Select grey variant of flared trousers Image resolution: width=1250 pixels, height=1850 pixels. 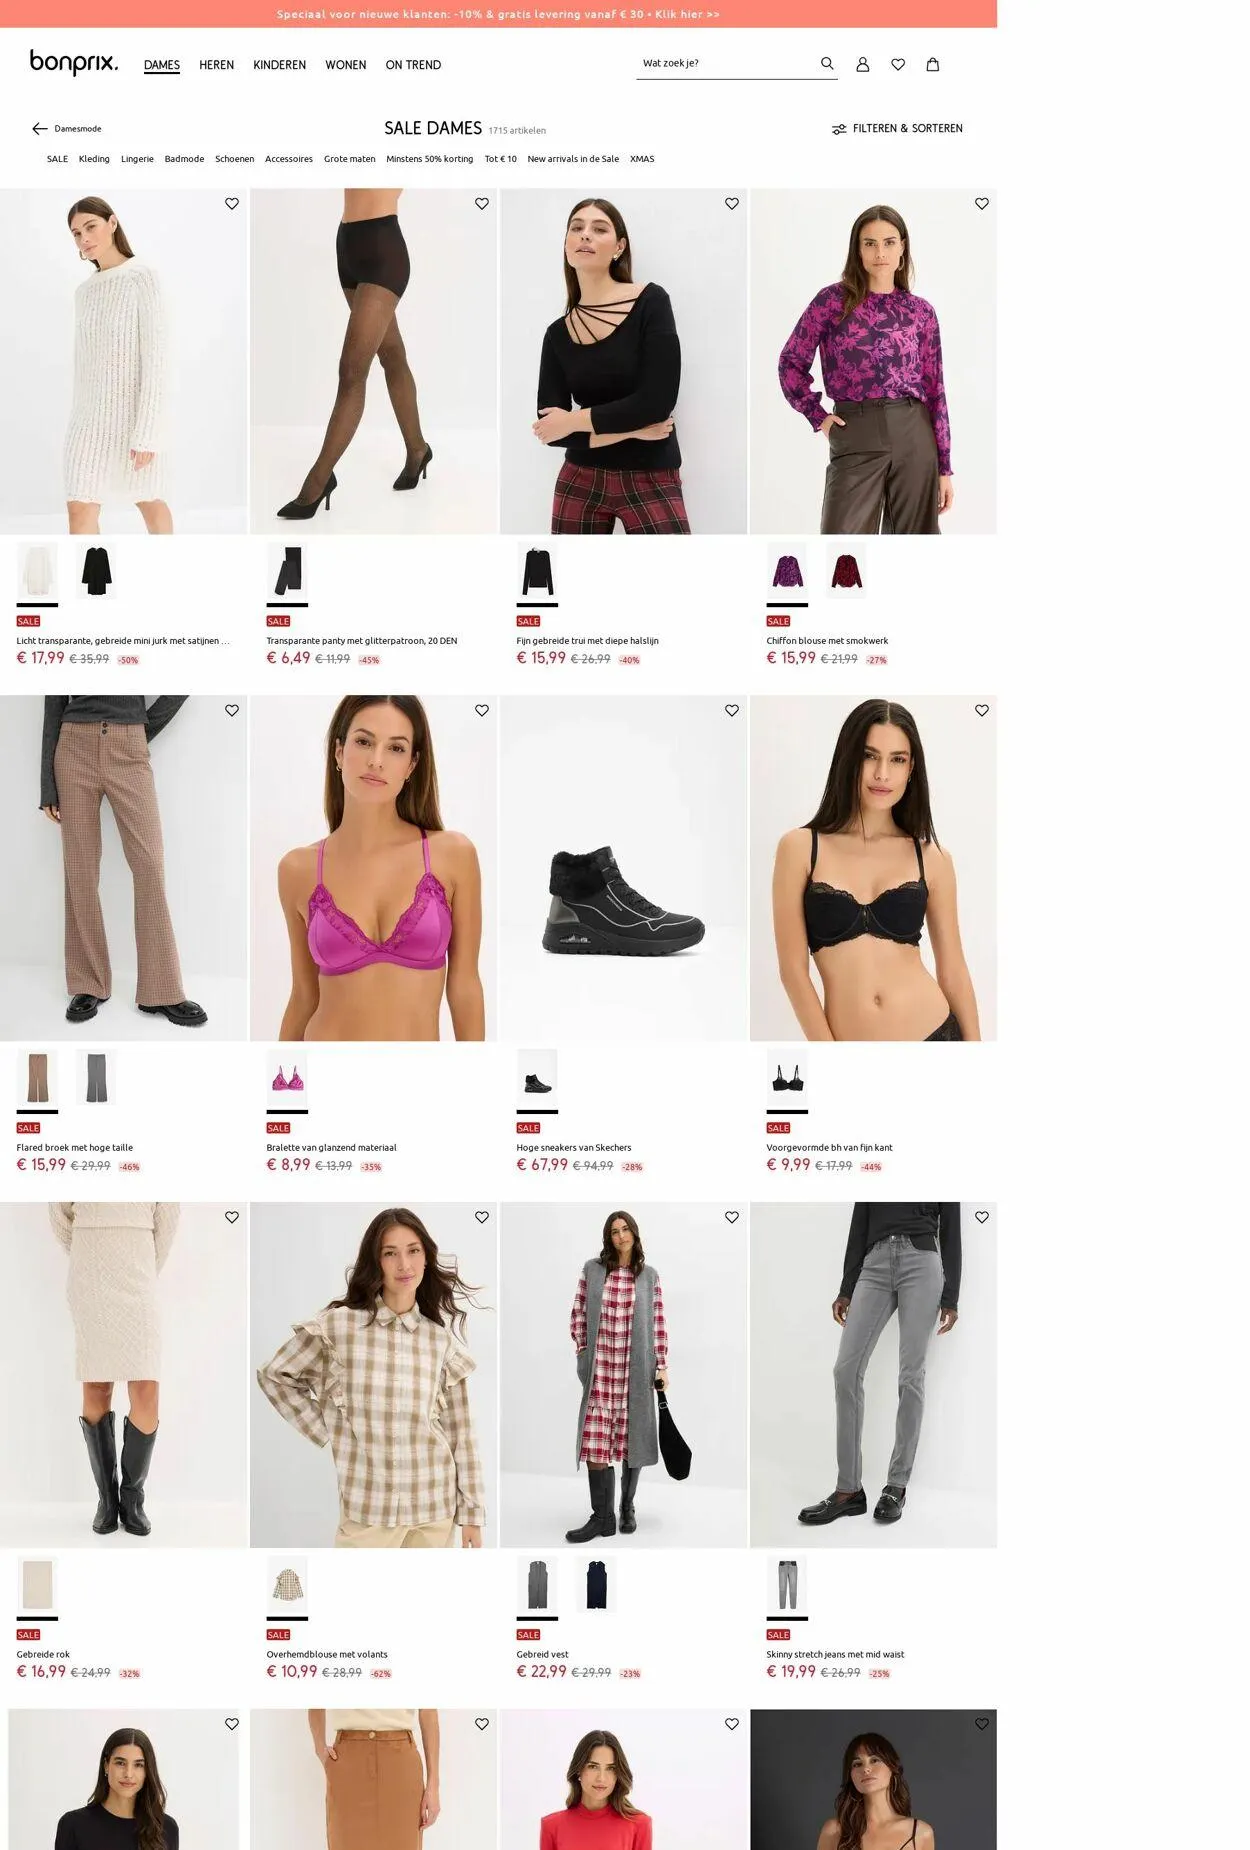pyautogui.click(x=96, y=1078)
